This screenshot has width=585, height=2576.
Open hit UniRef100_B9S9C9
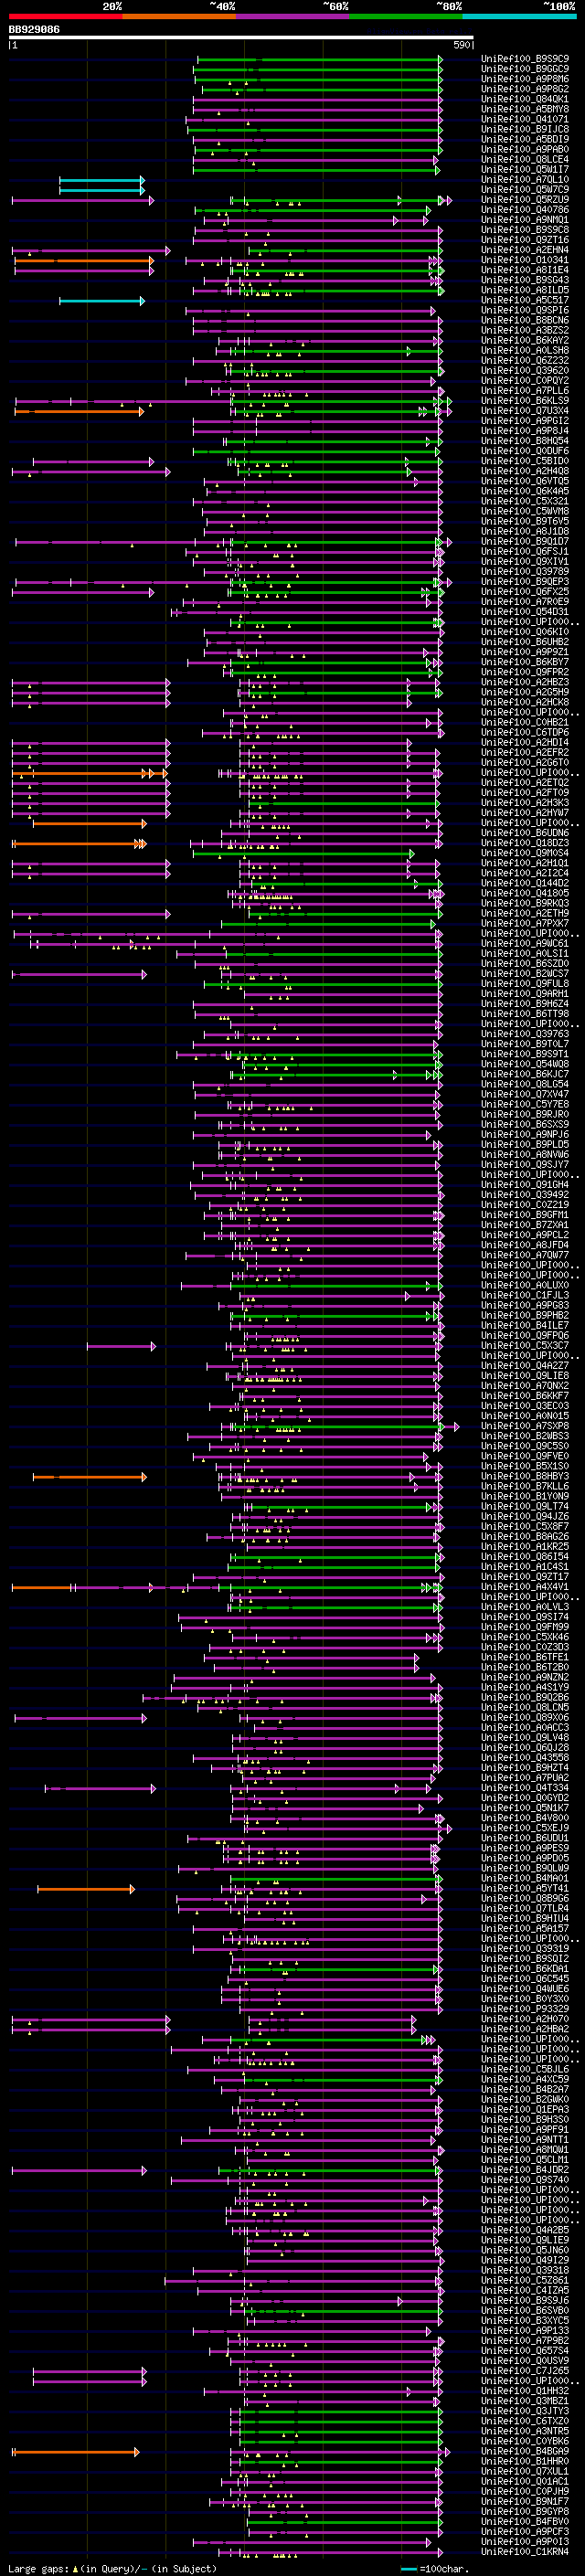(525, 59)
